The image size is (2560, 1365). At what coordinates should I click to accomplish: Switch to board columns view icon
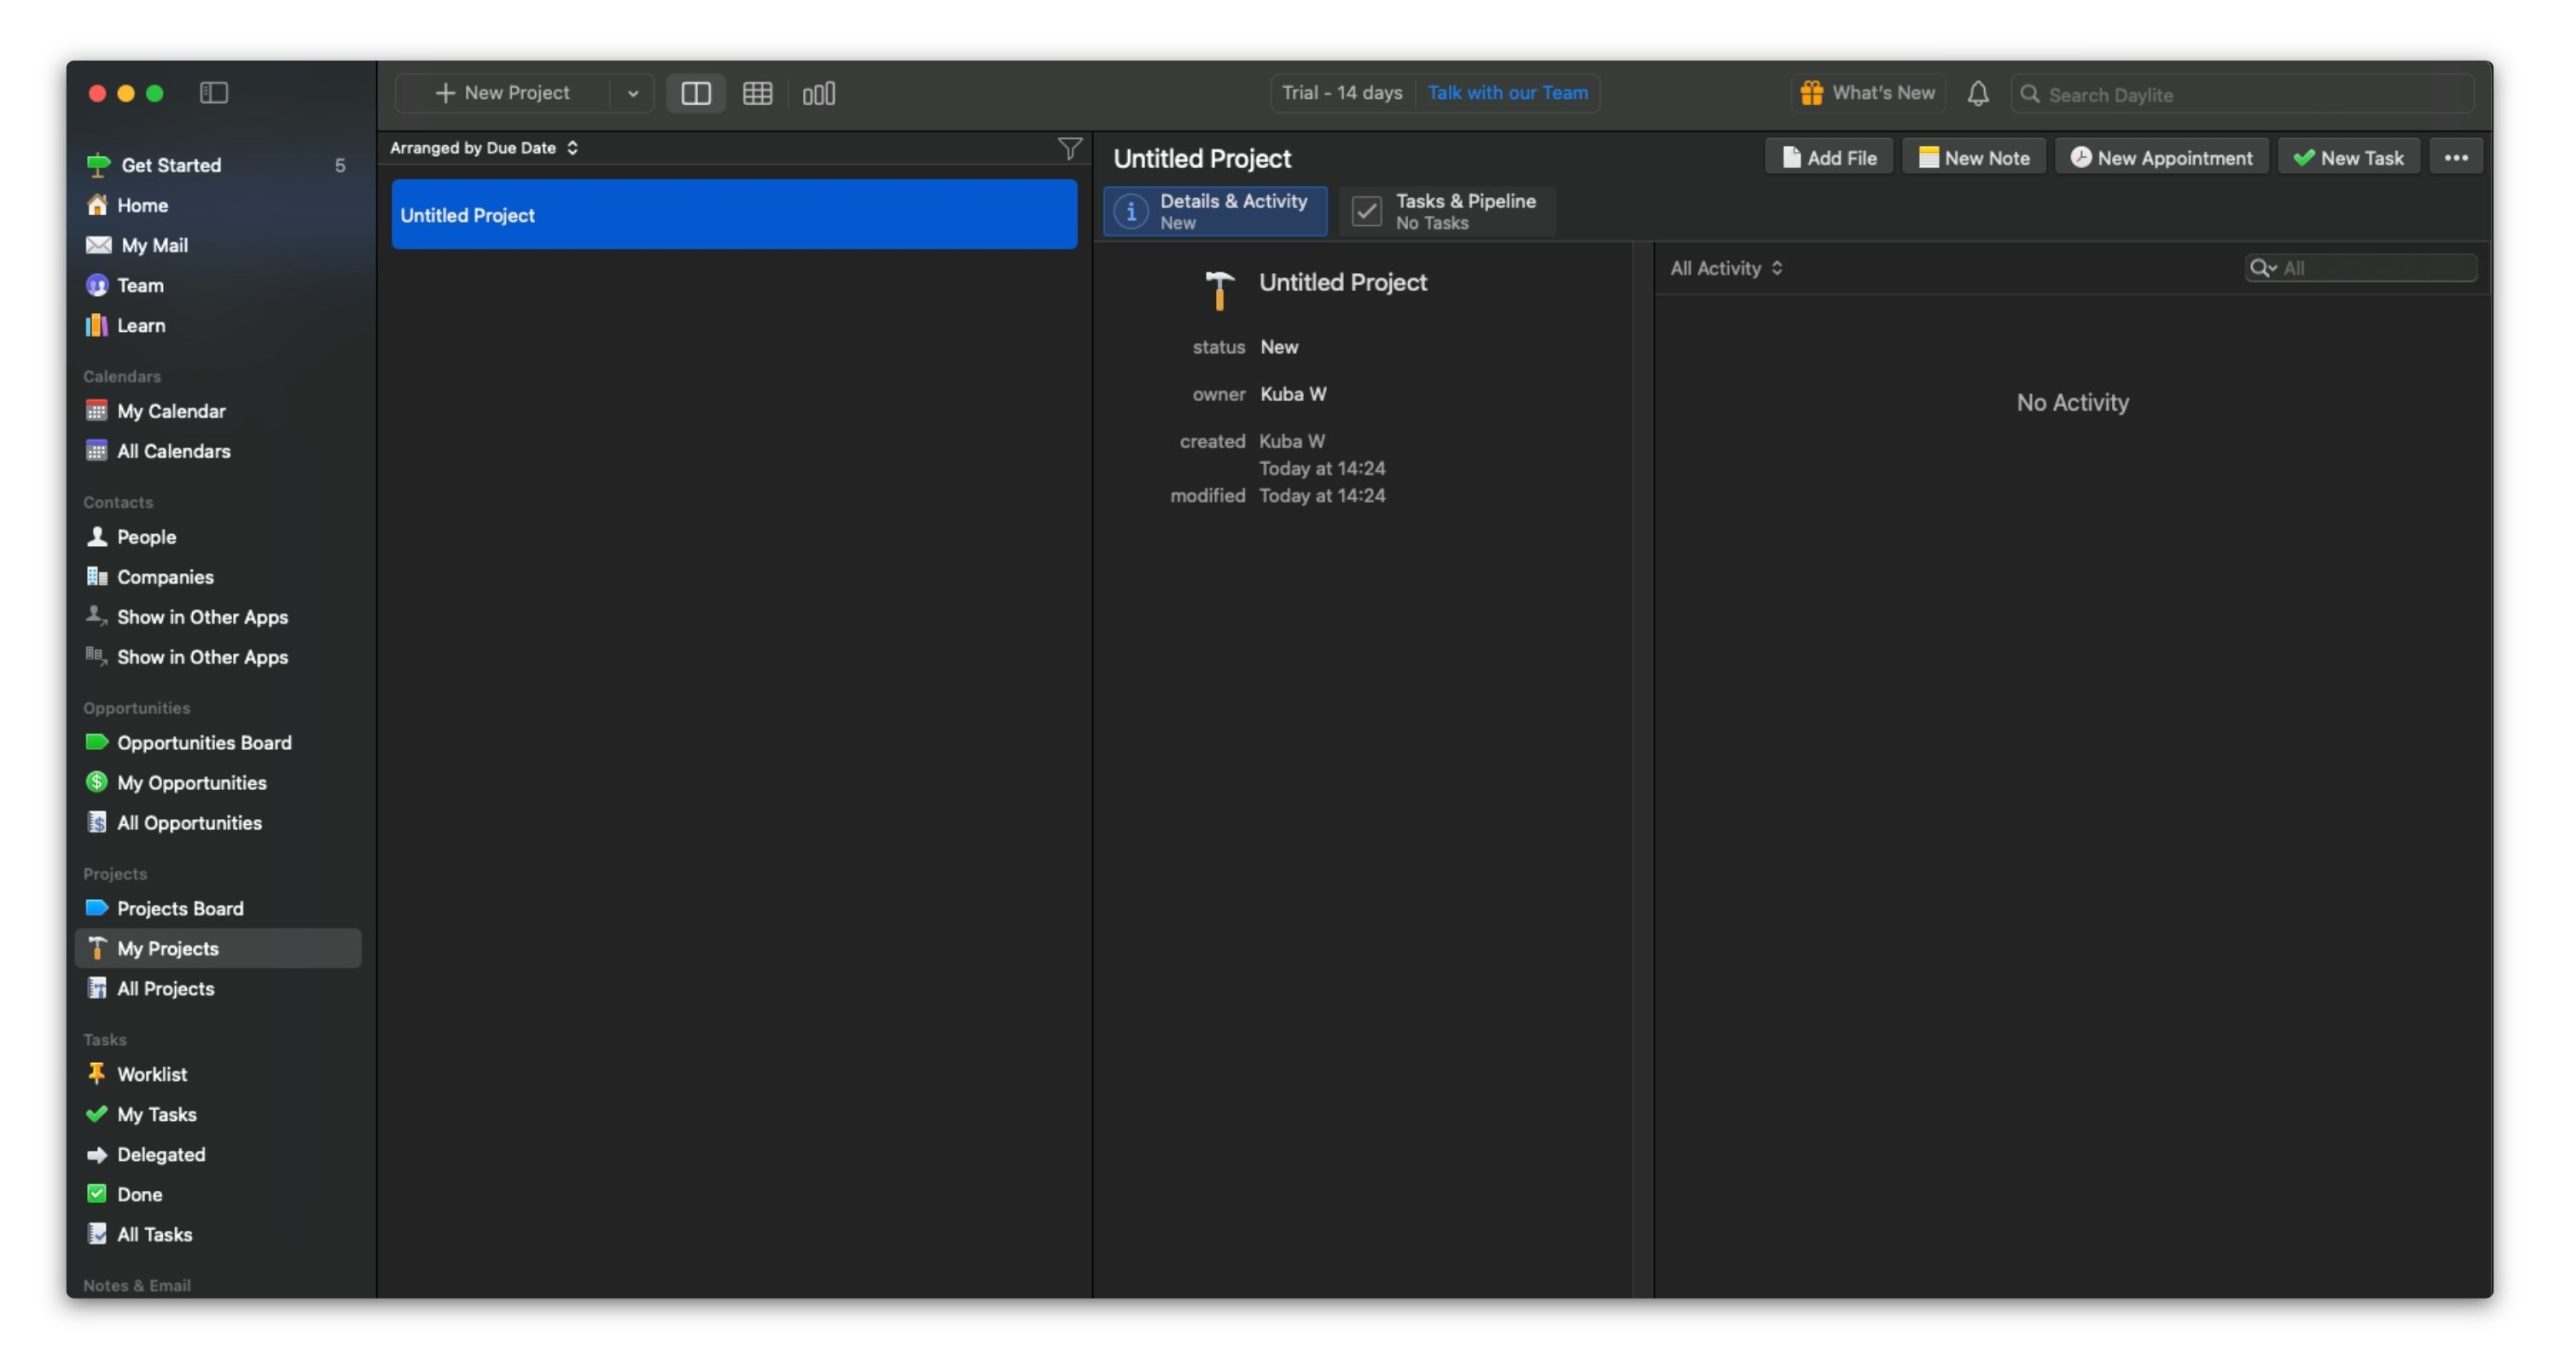tap(818, 93)
